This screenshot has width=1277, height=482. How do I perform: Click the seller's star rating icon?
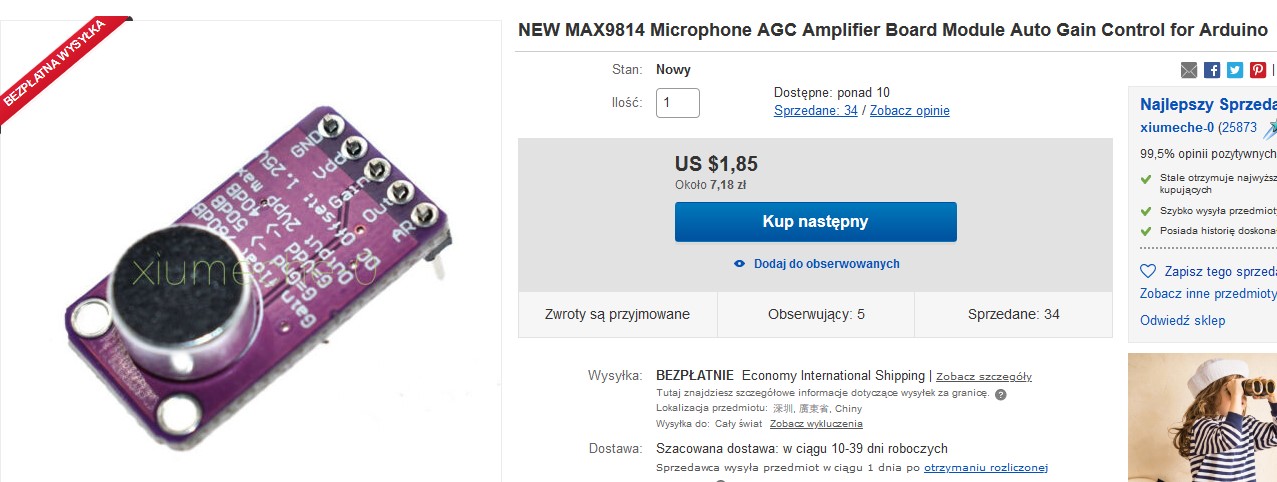tap(1270, 129)
